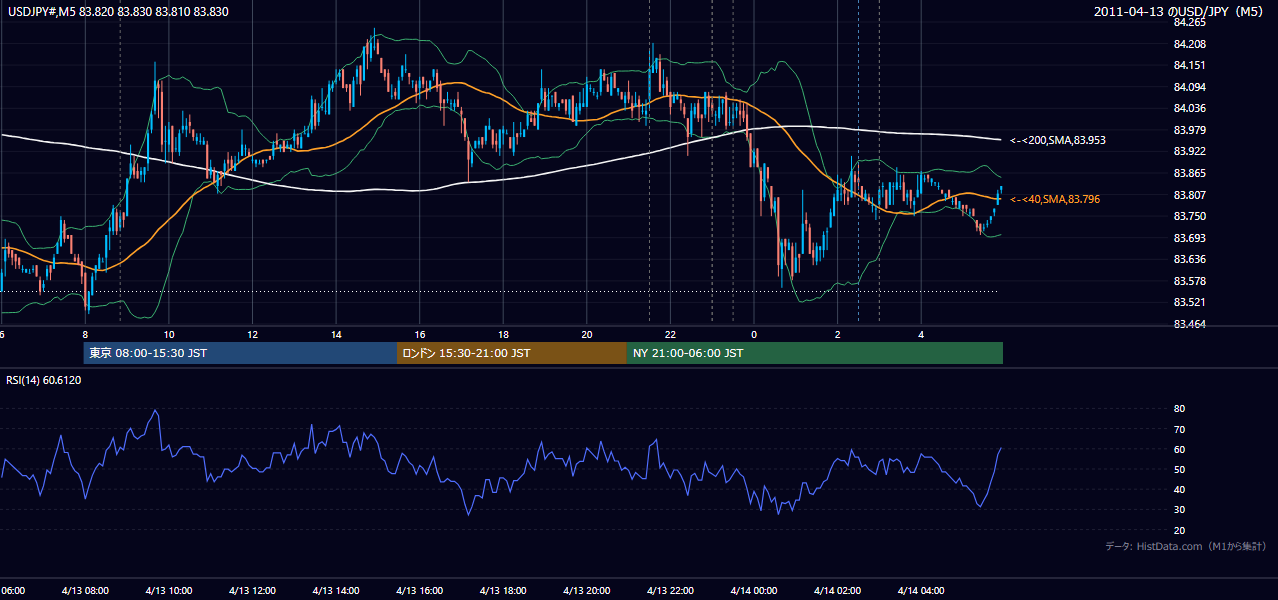Click the 83.578 price axis label
The width and height of the screenshot is (1278, 600).
(1190, 281)
